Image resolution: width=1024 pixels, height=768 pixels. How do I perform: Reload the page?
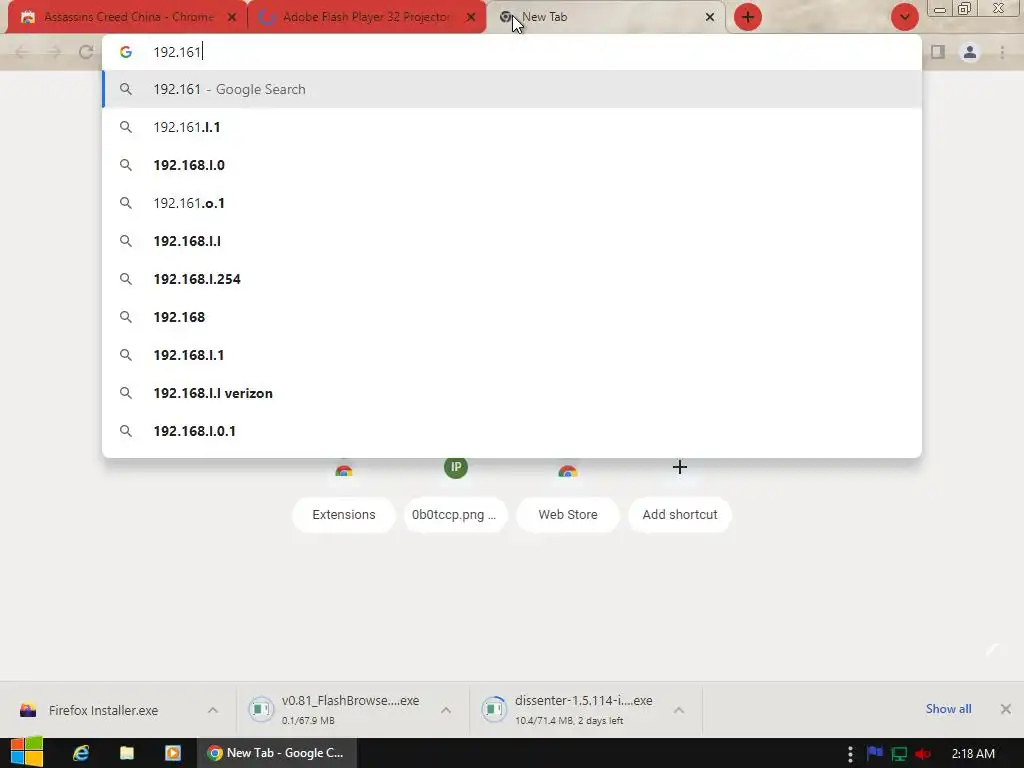[86, 52]
